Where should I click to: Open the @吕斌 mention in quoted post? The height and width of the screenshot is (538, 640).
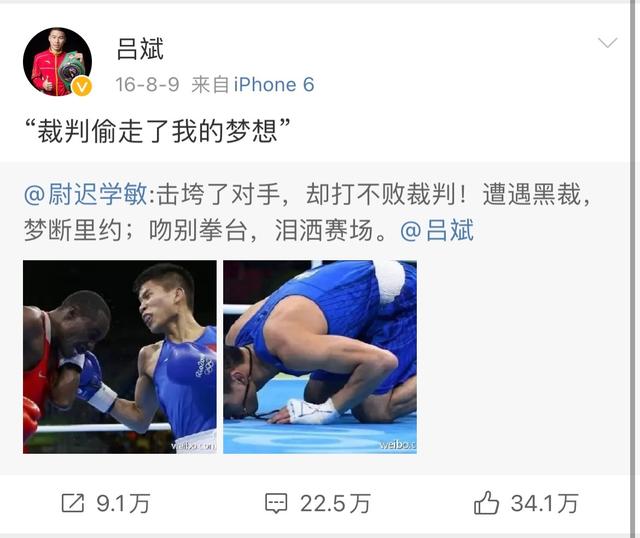[x=437, y=231]
